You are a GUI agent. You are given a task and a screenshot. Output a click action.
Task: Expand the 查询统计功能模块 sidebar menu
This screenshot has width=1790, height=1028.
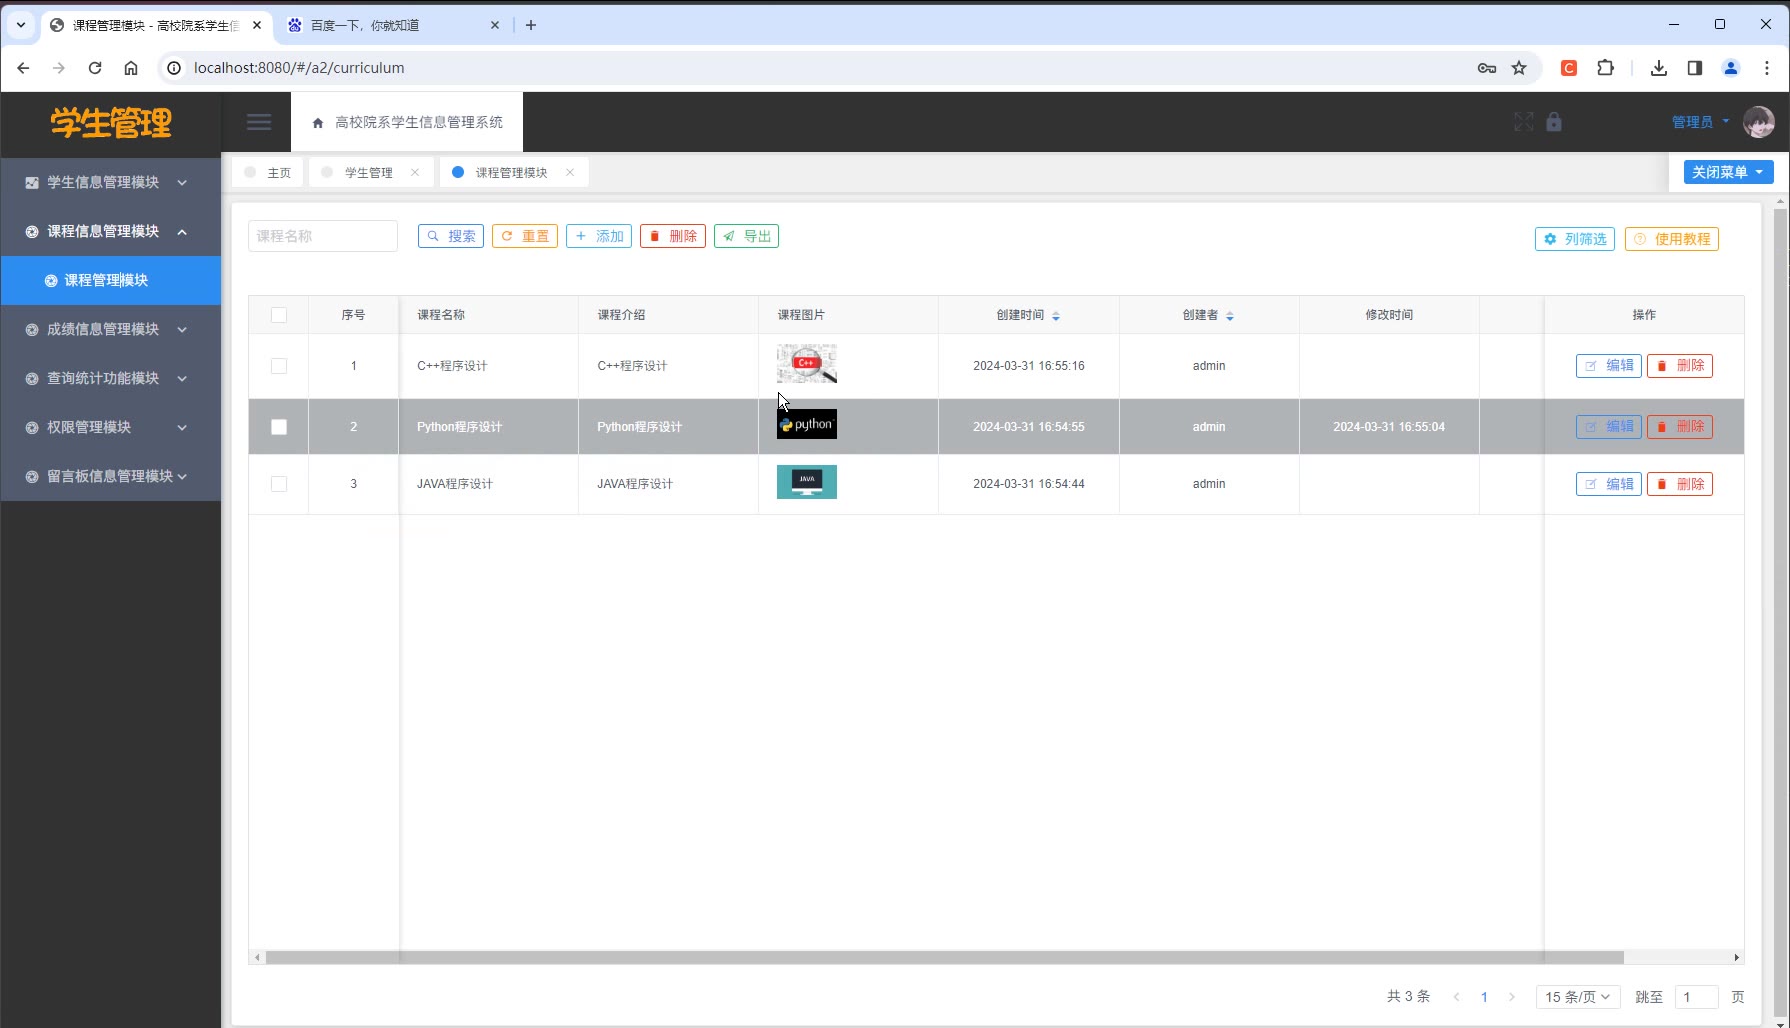tap(110, 378)
